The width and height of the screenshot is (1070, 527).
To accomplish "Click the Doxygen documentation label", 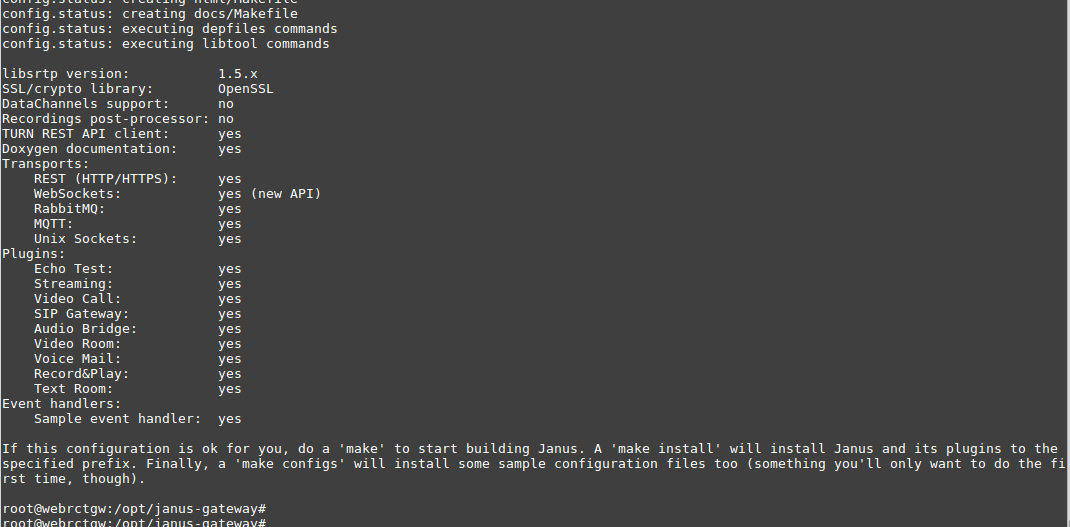I will (89, 149).
